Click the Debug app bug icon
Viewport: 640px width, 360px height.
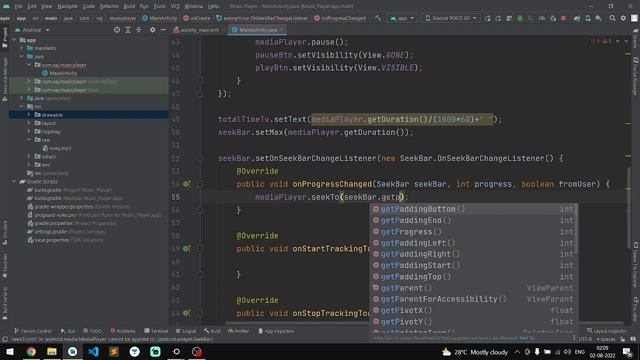click(x=520, y=18)
